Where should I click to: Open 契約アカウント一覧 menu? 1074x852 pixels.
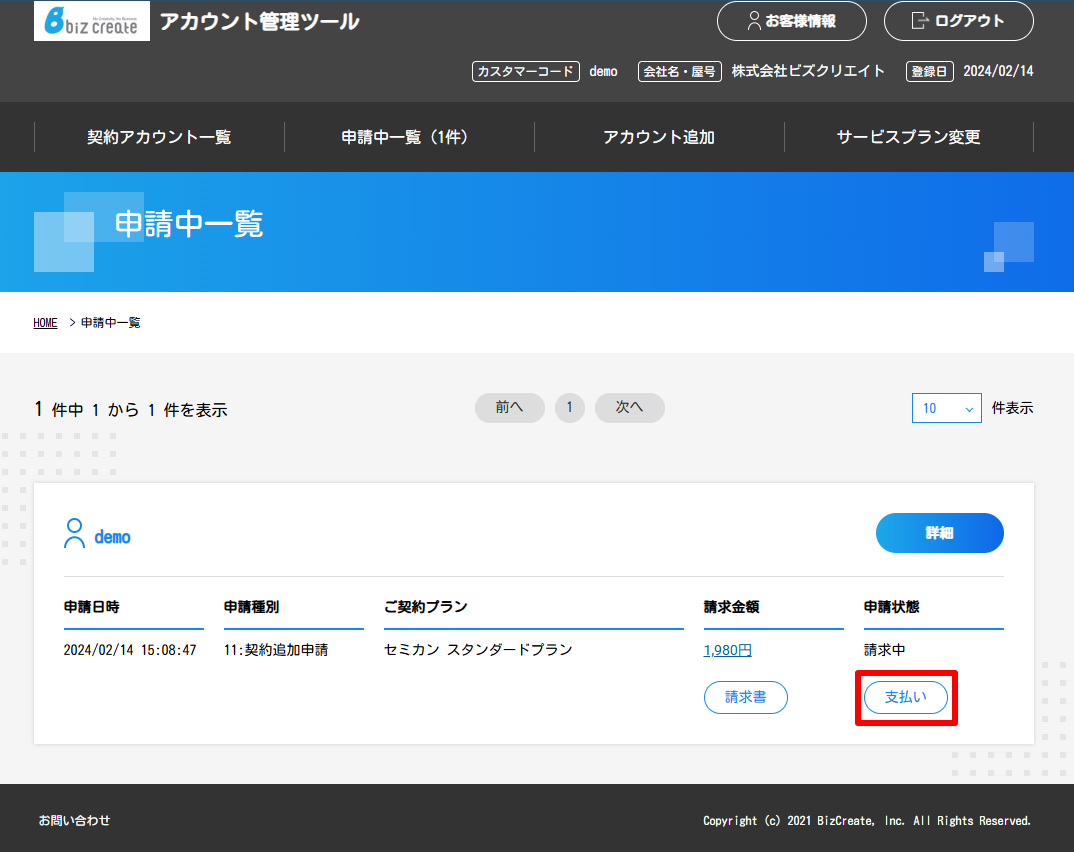(x=159, y=137)
